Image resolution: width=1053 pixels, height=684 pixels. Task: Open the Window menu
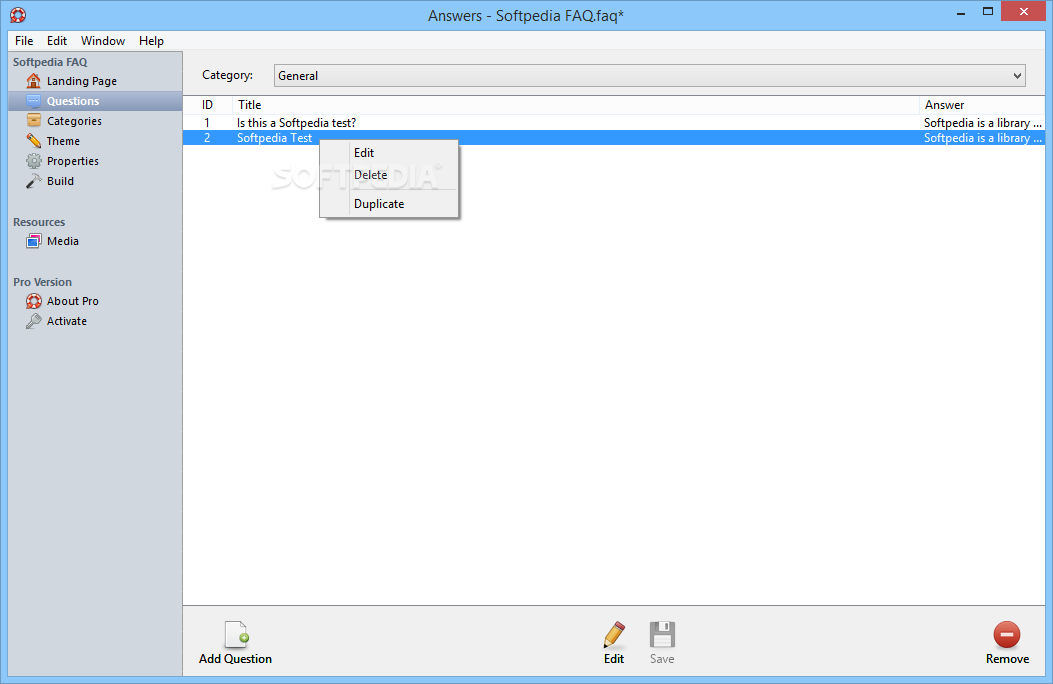pyautogui.click(x=103, y=41)
